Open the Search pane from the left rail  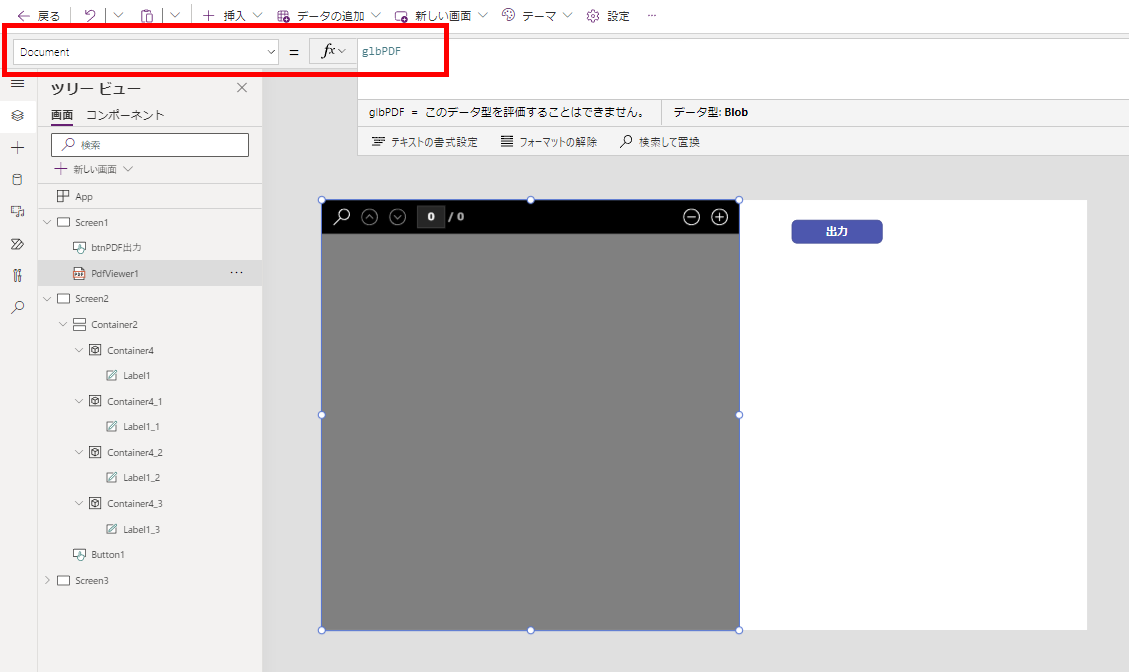[x=16, y=307]
